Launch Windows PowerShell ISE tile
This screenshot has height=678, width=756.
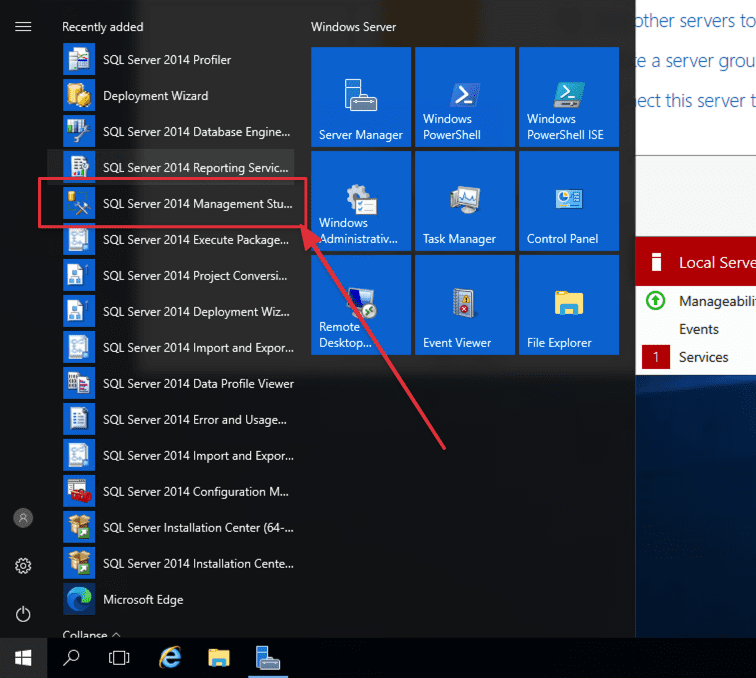pyautogui.click(x=569, y=97)
